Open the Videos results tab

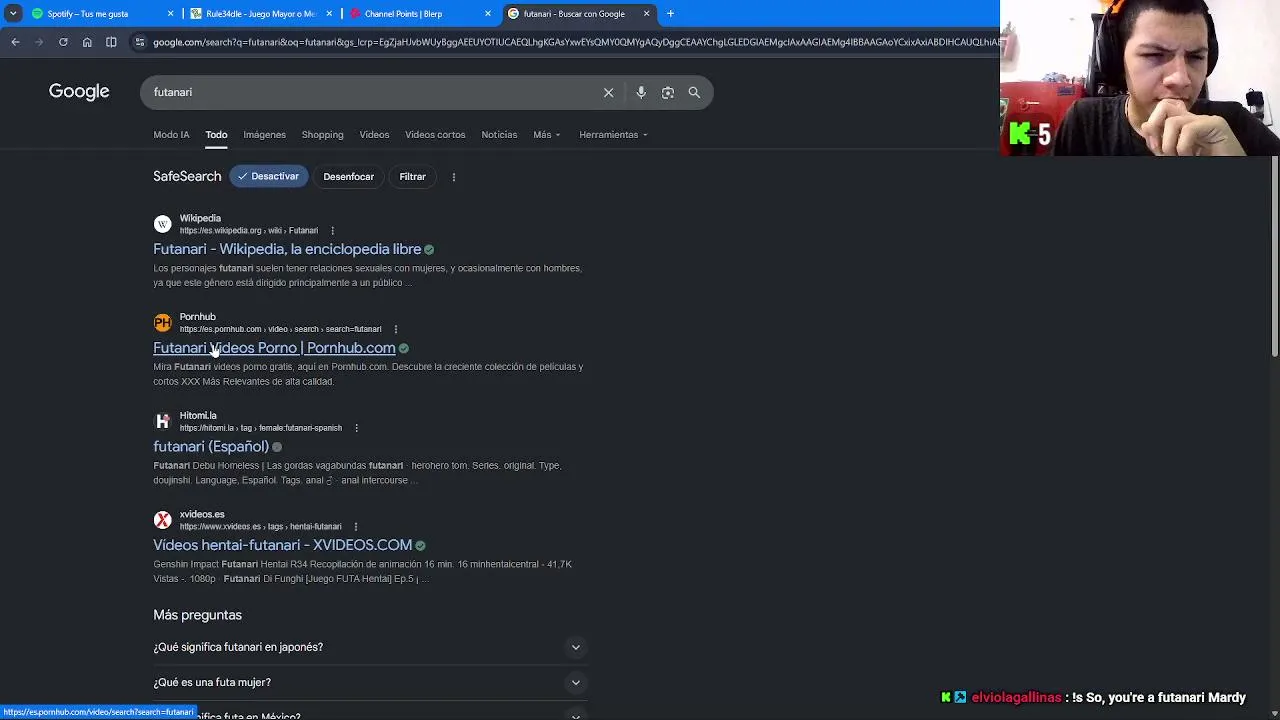[x=374, y=135]
